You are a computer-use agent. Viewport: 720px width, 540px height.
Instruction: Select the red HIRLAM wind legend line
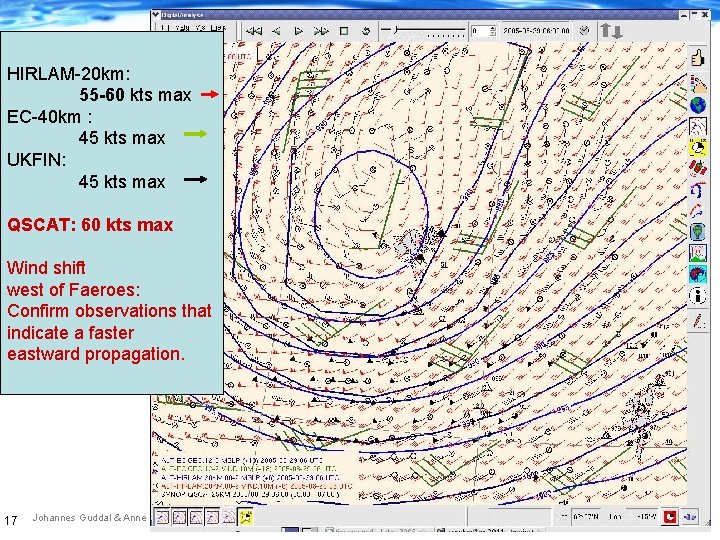256,486
